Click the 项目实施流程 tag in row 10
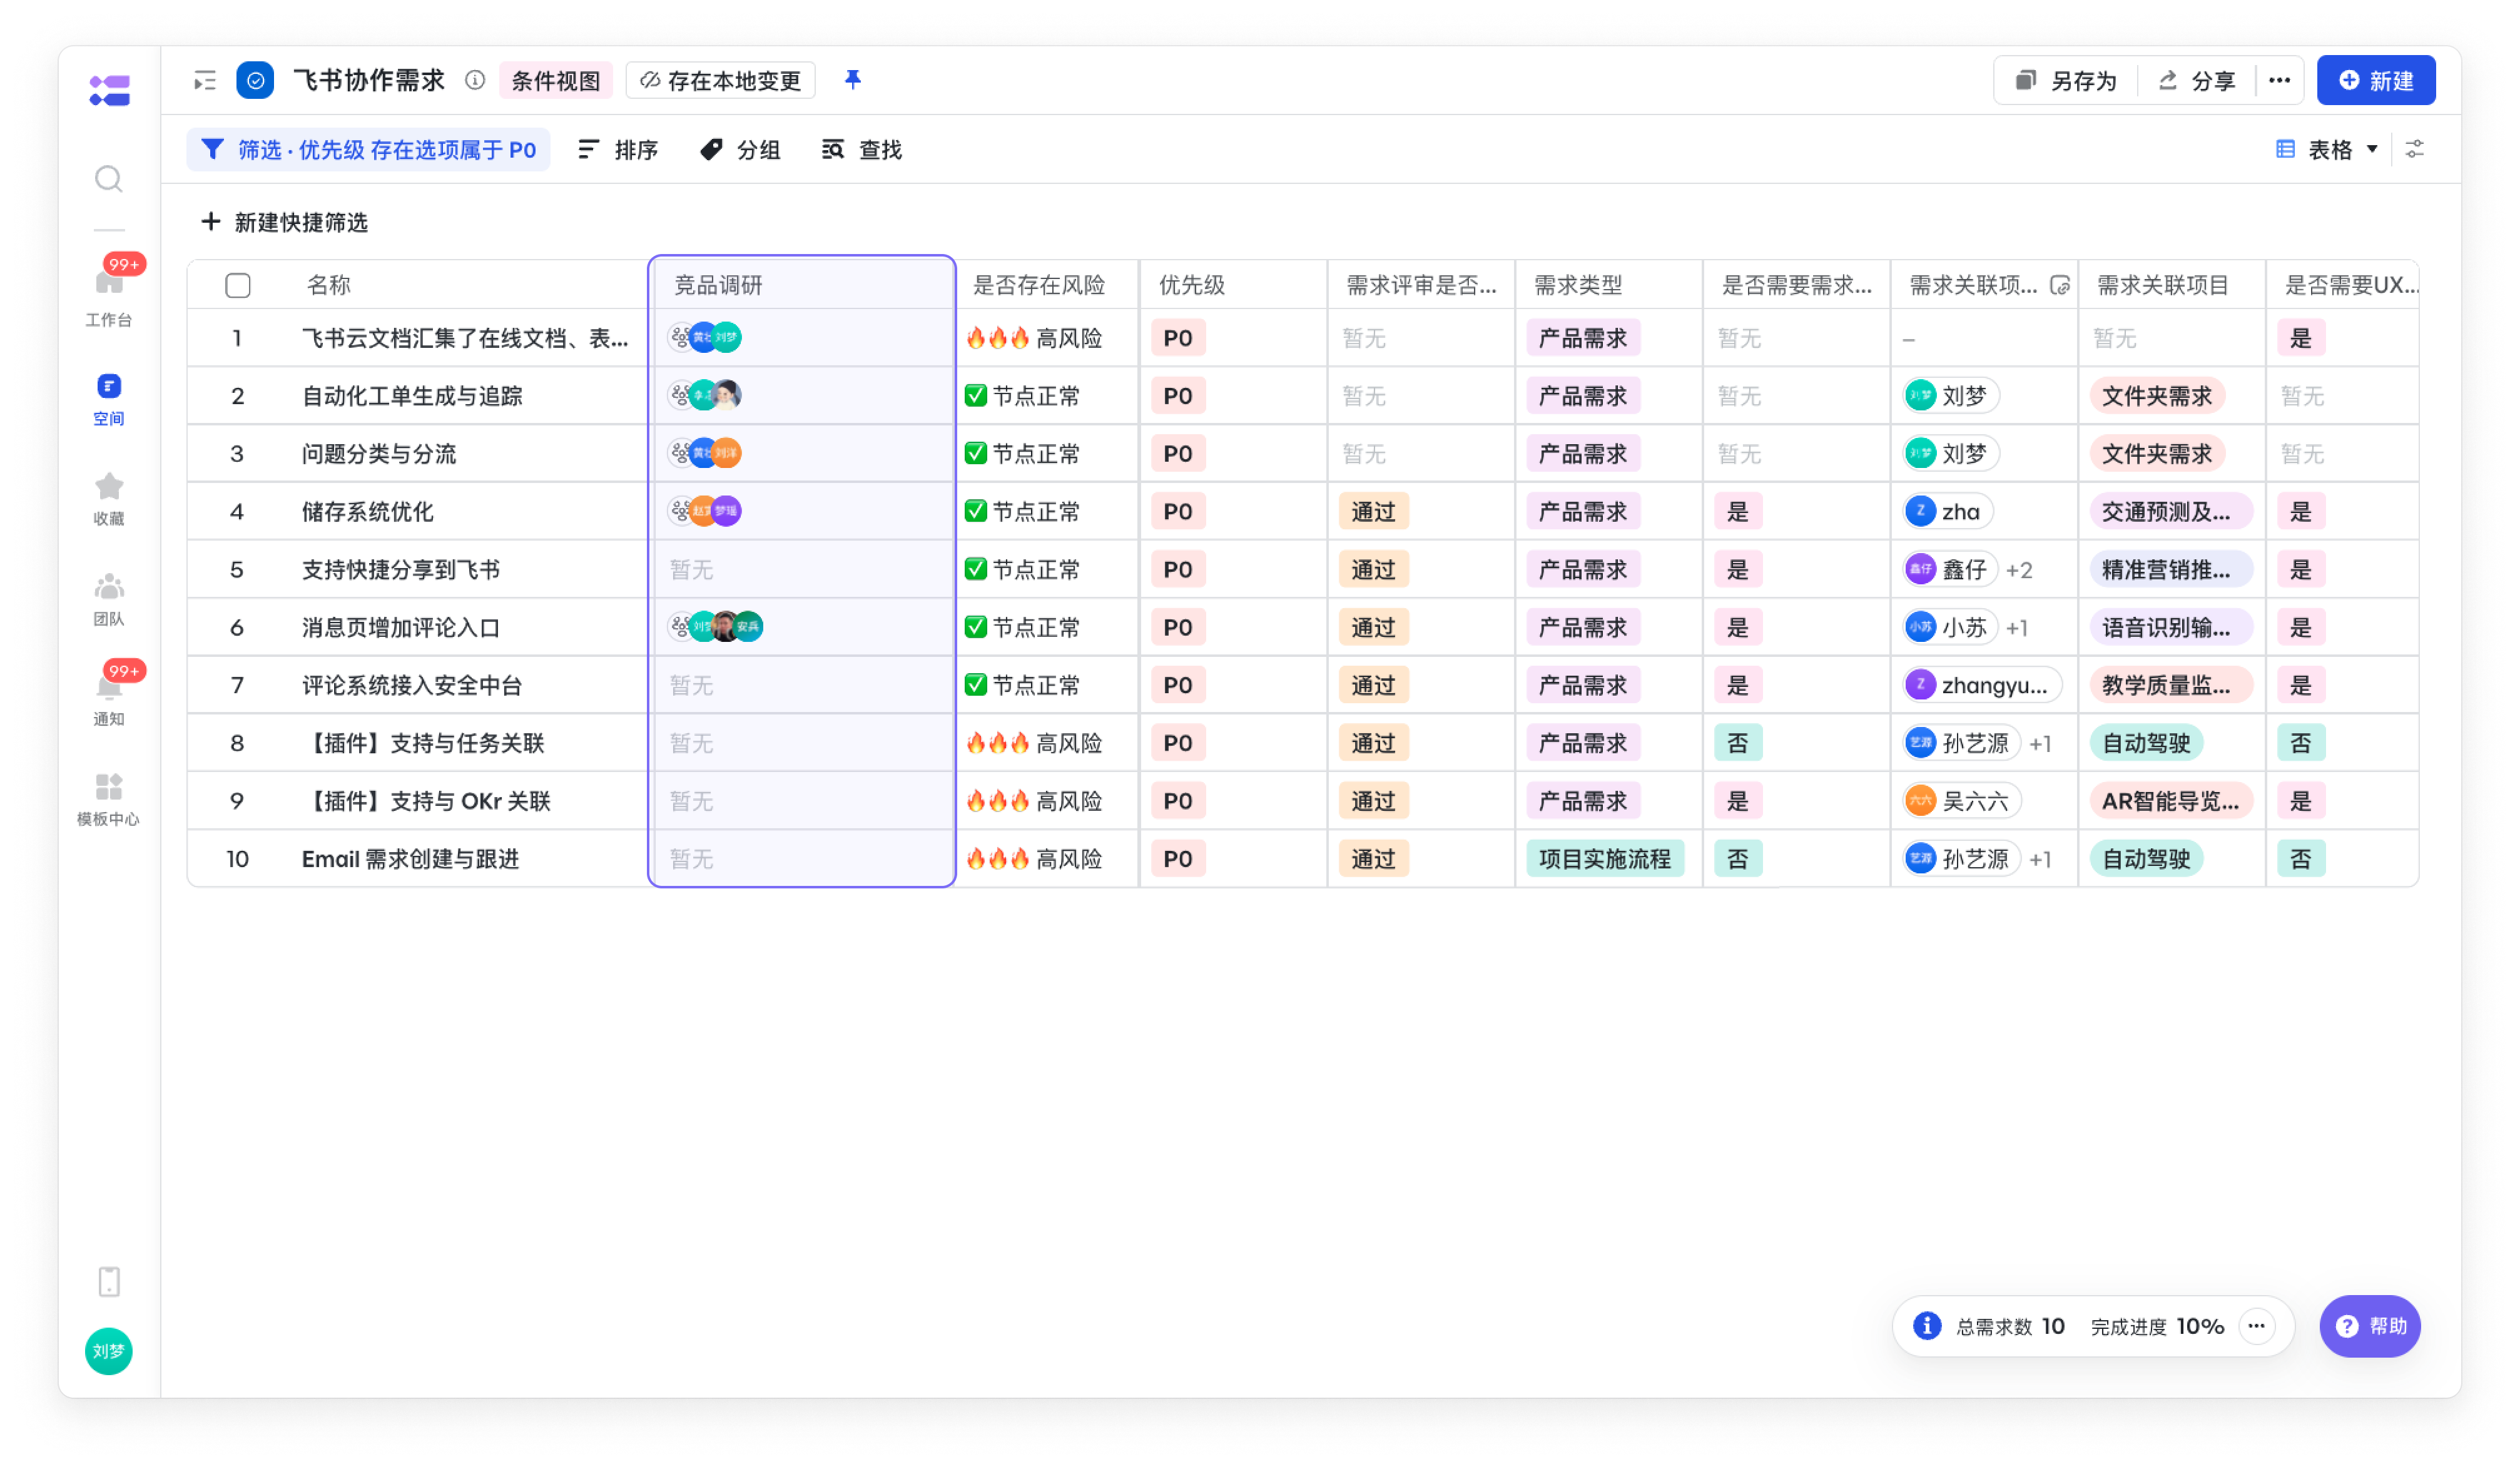This screenshot has width=2520, height=1469. point(1605,859)
